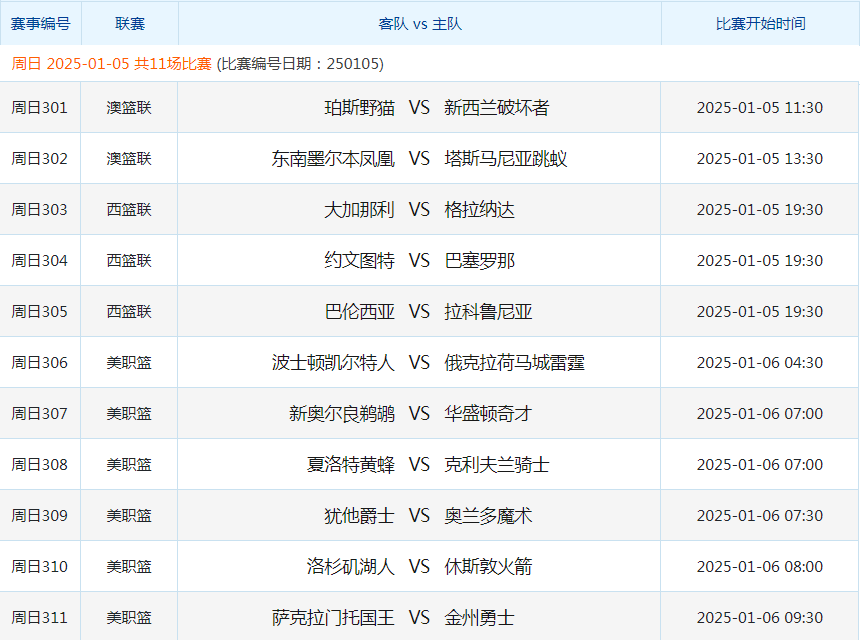Click 西篮联 league in row 周日304
The image size is (860, 640).
pos(129,260)
